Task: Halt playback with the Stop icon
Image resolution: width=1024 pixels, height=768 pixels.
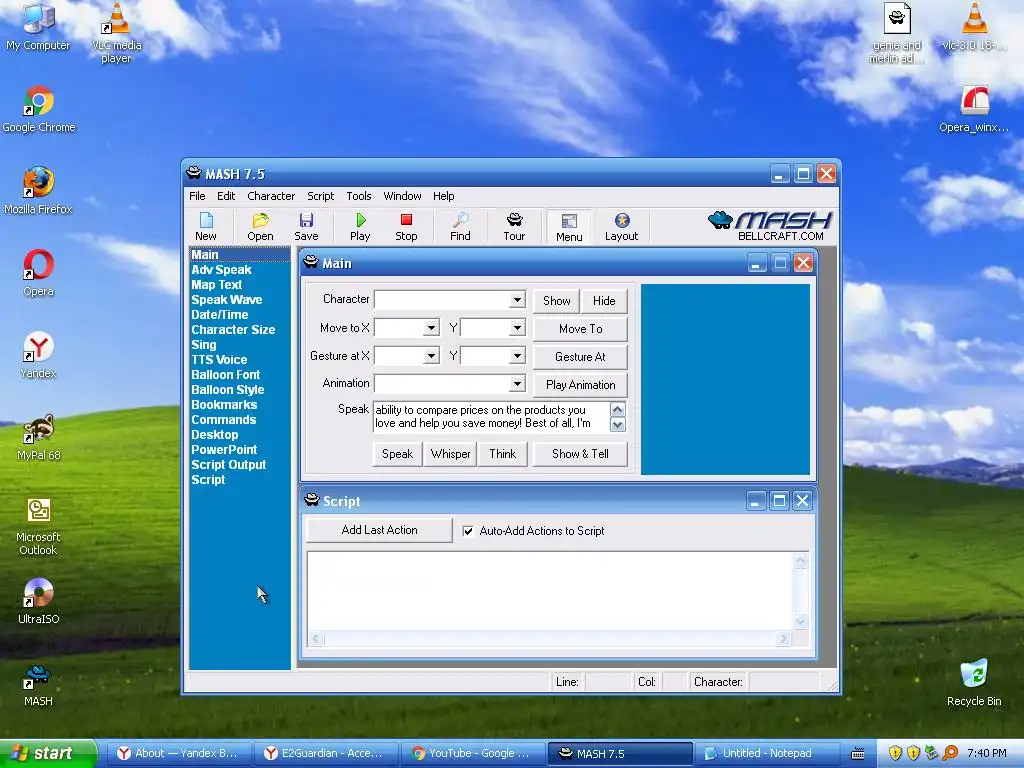Action: pyautogui.click(x=406, y=227)
